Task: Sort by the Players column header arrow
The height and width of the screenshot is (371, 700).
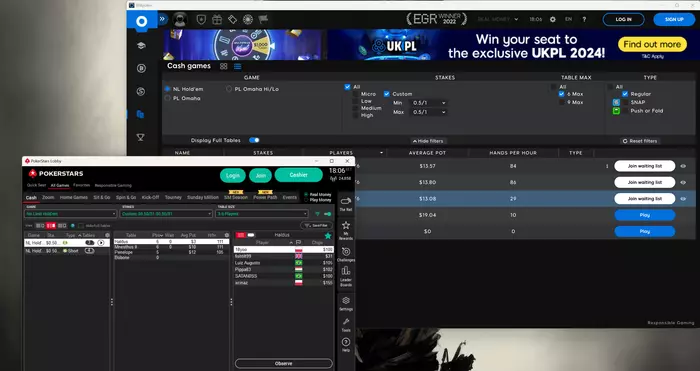Action: pyautogui.click(x=381, y=153)
